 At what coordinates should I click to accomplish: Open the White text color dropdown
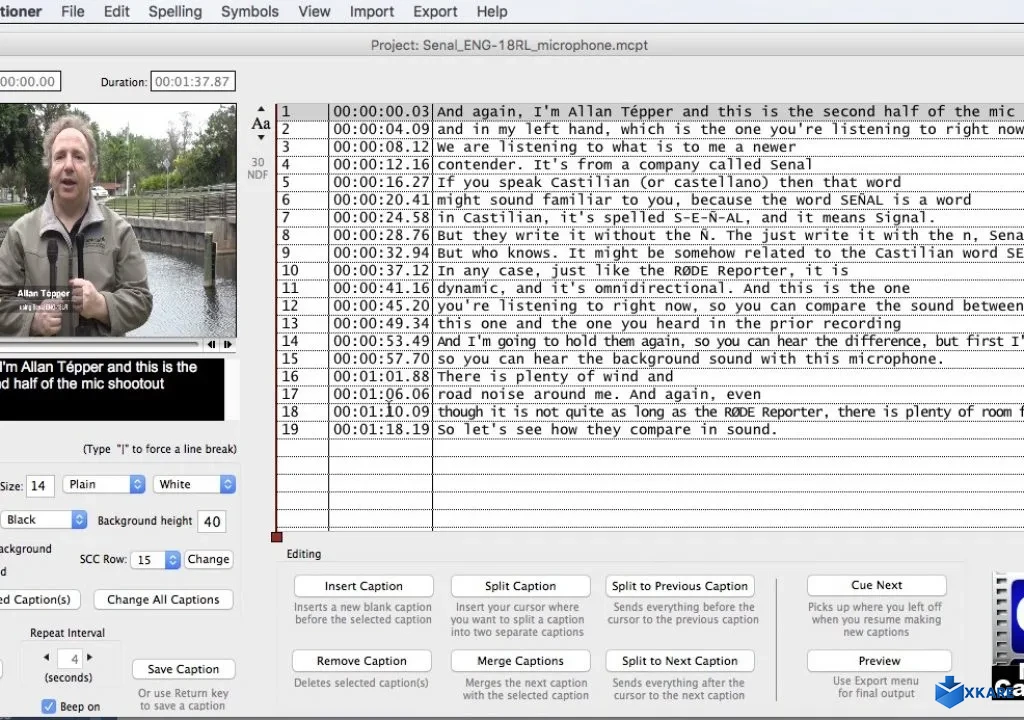point(194,484)
